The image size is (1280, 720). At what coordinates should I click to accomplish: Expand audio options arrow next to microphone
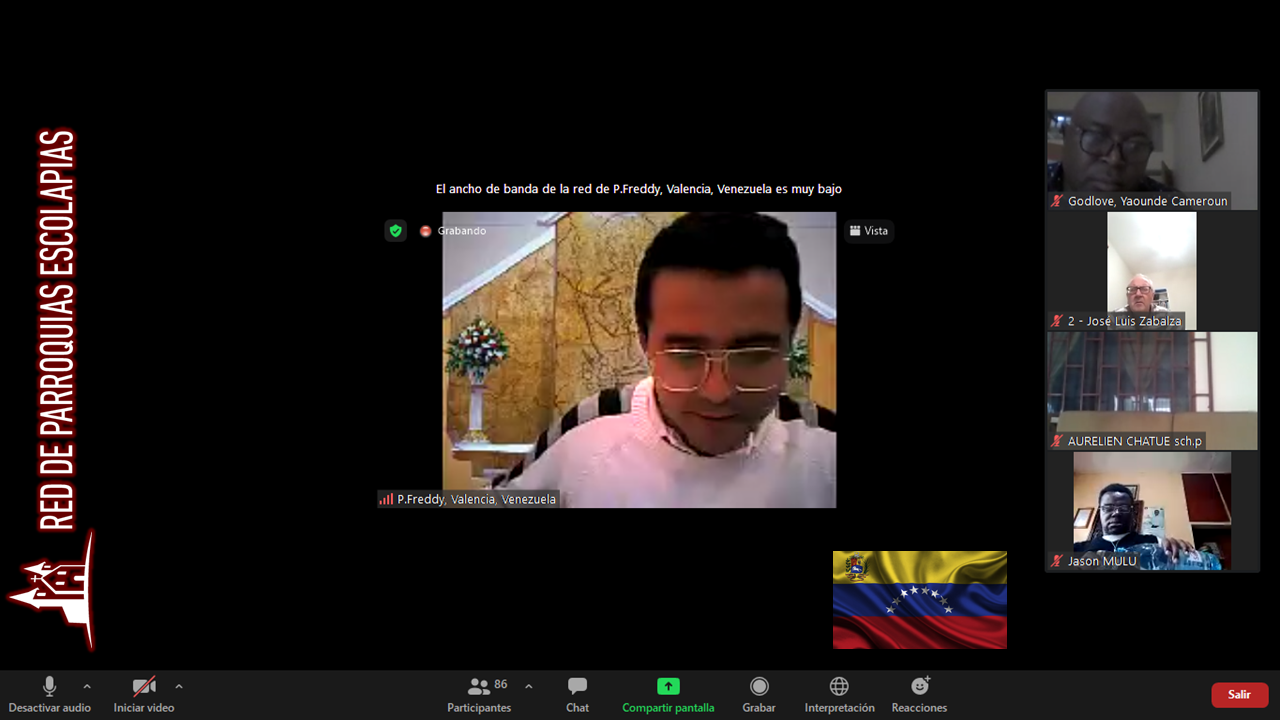[x=87, y=686]
